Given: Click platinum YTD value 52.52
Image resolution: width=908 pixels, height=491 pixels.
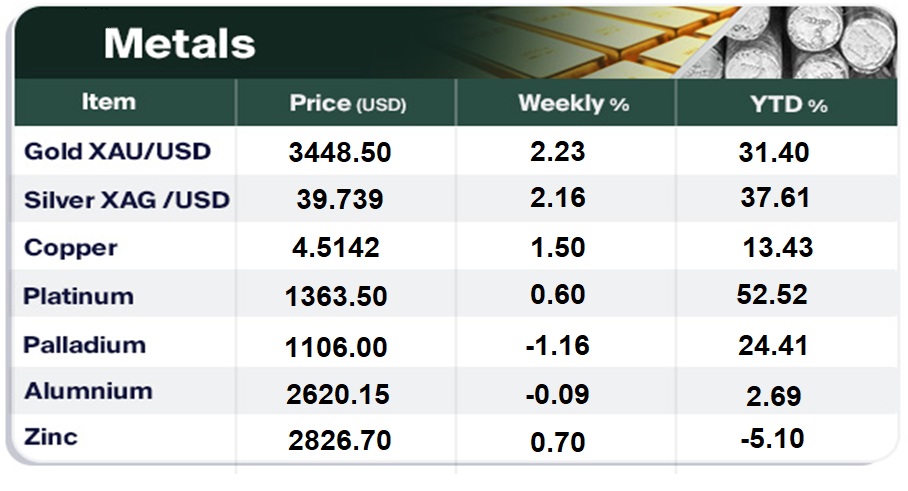Looking at the screenshot, I should (769, 296).
